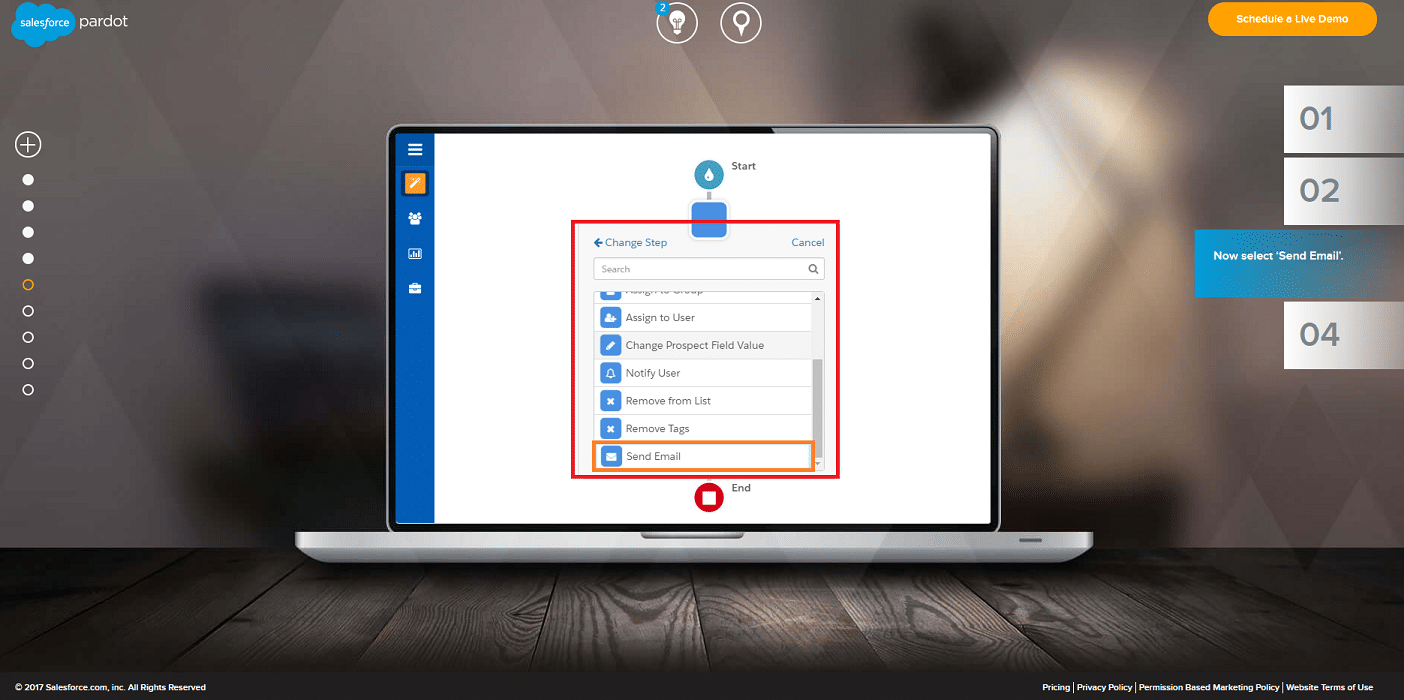Go back via the Change Step link
1404x700 pixels.
[x=630, y=242]
